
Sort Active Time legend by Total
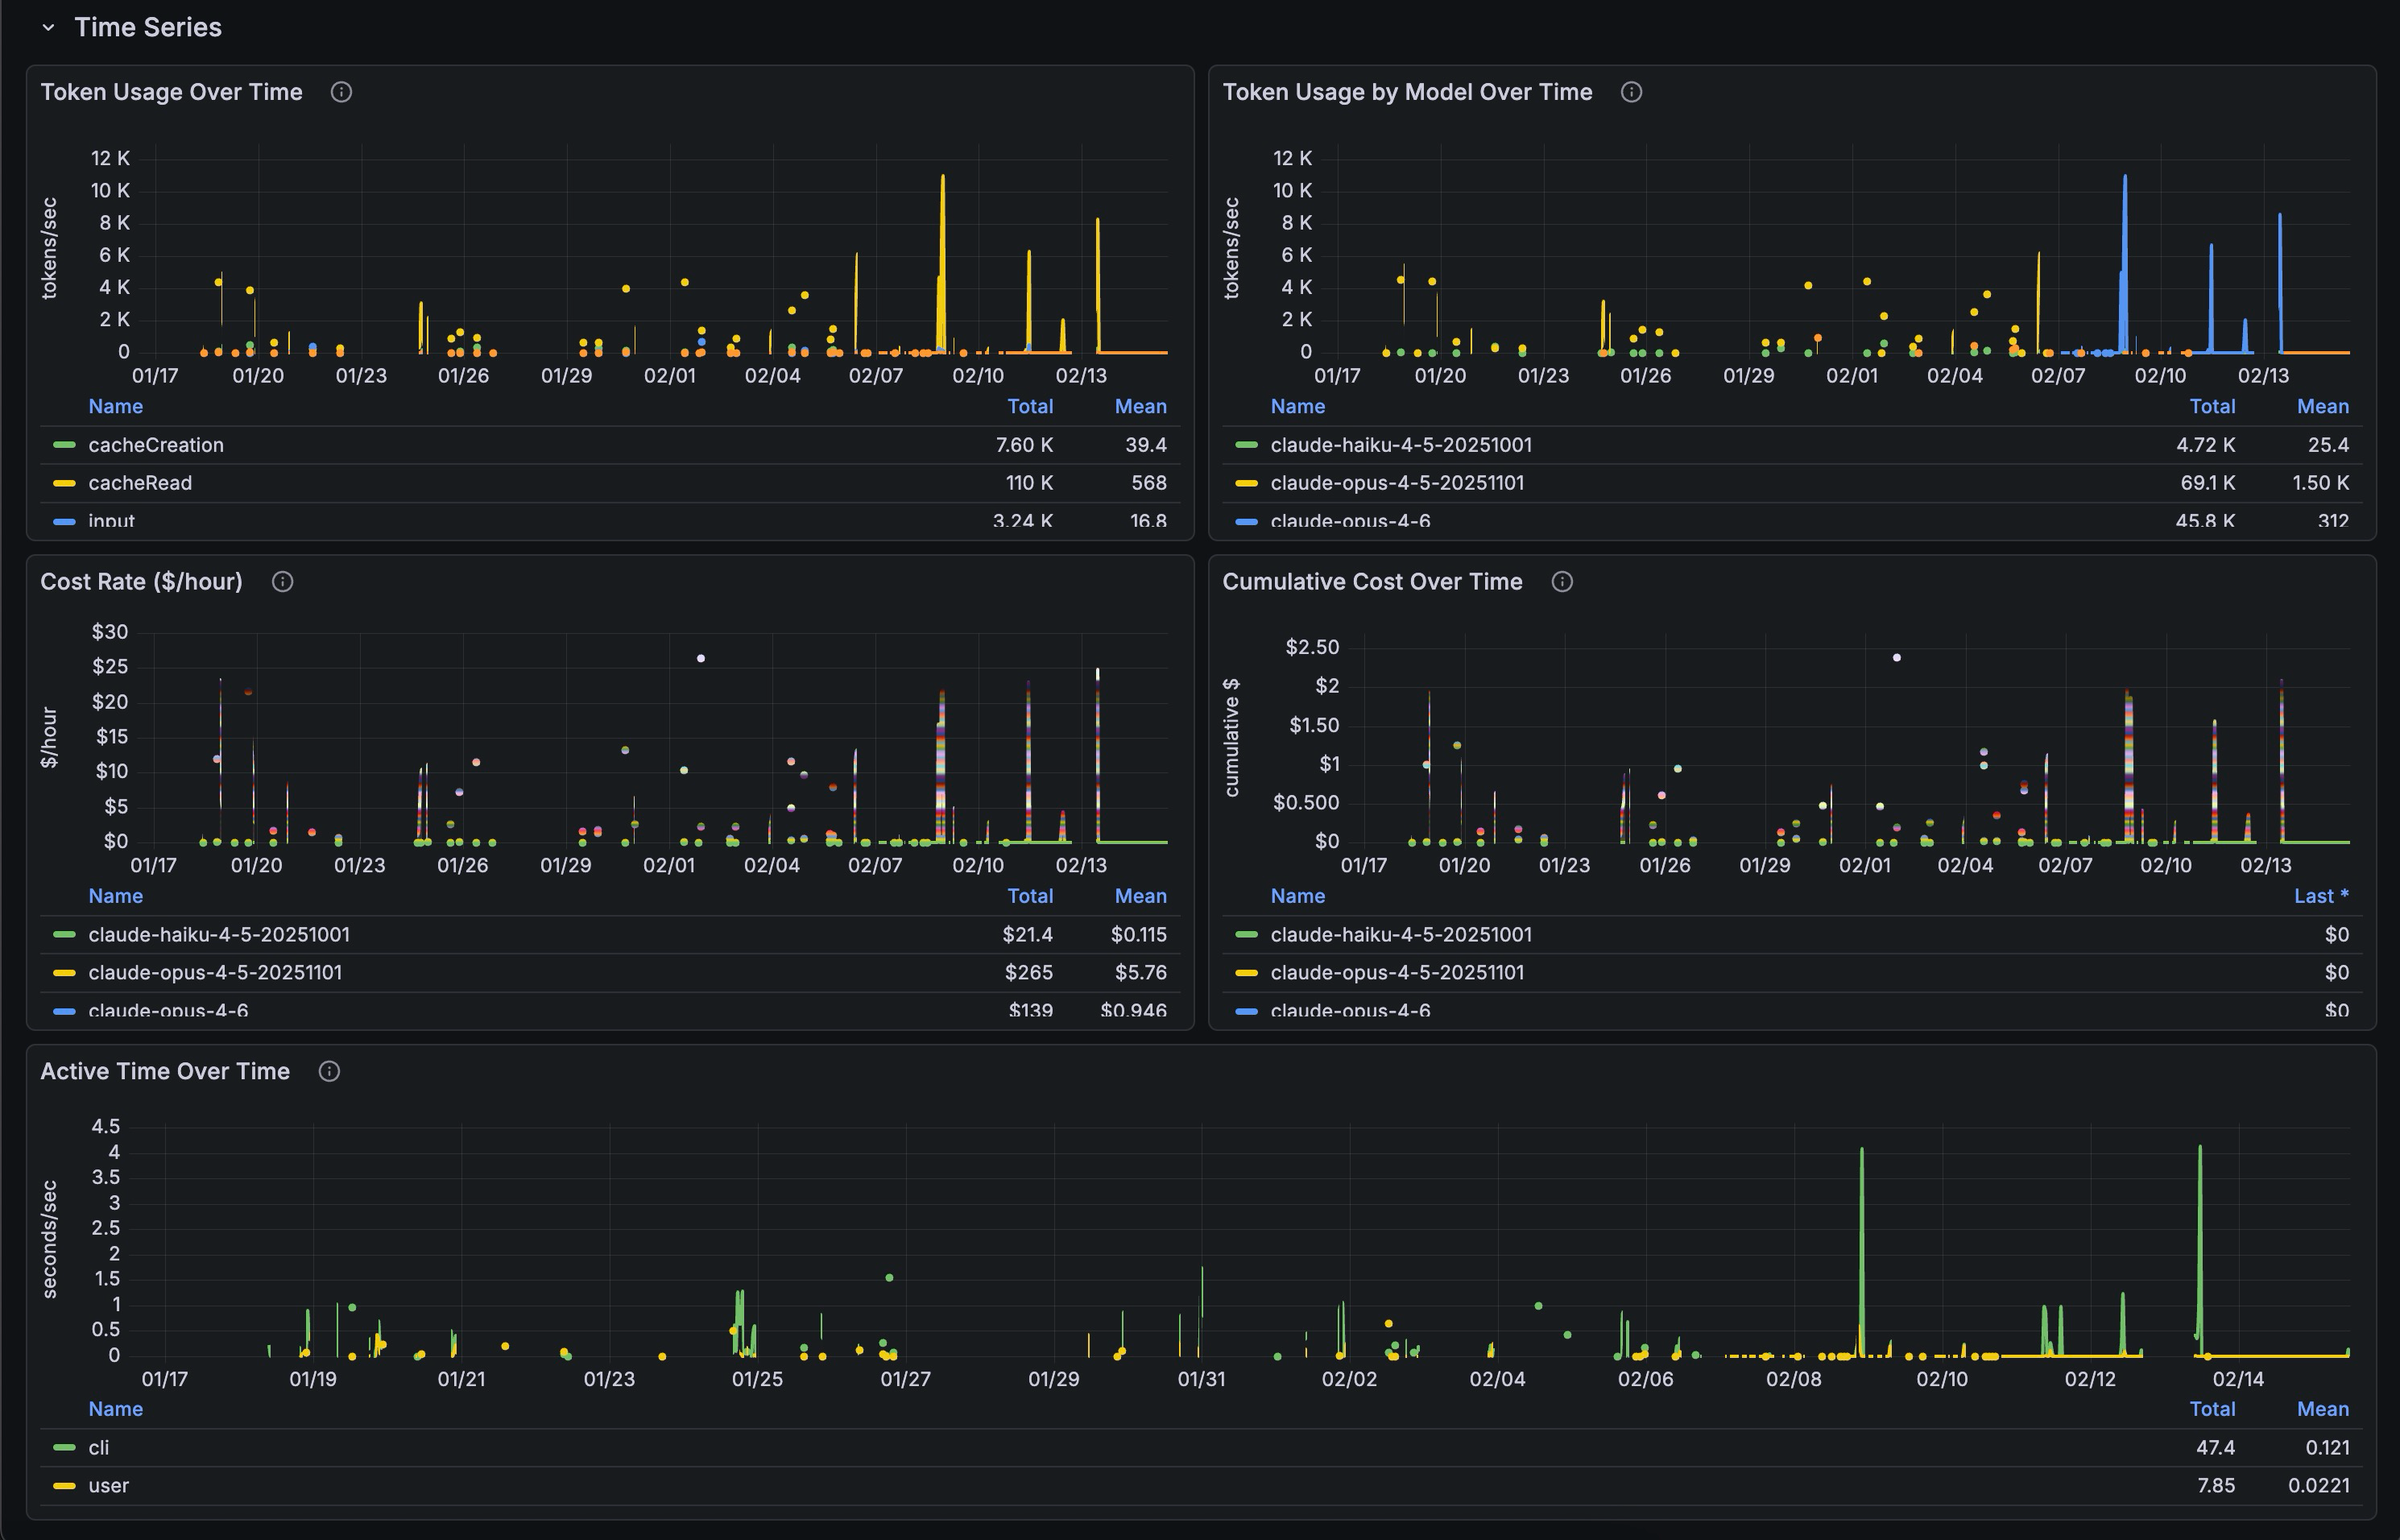point(2212,1410)
